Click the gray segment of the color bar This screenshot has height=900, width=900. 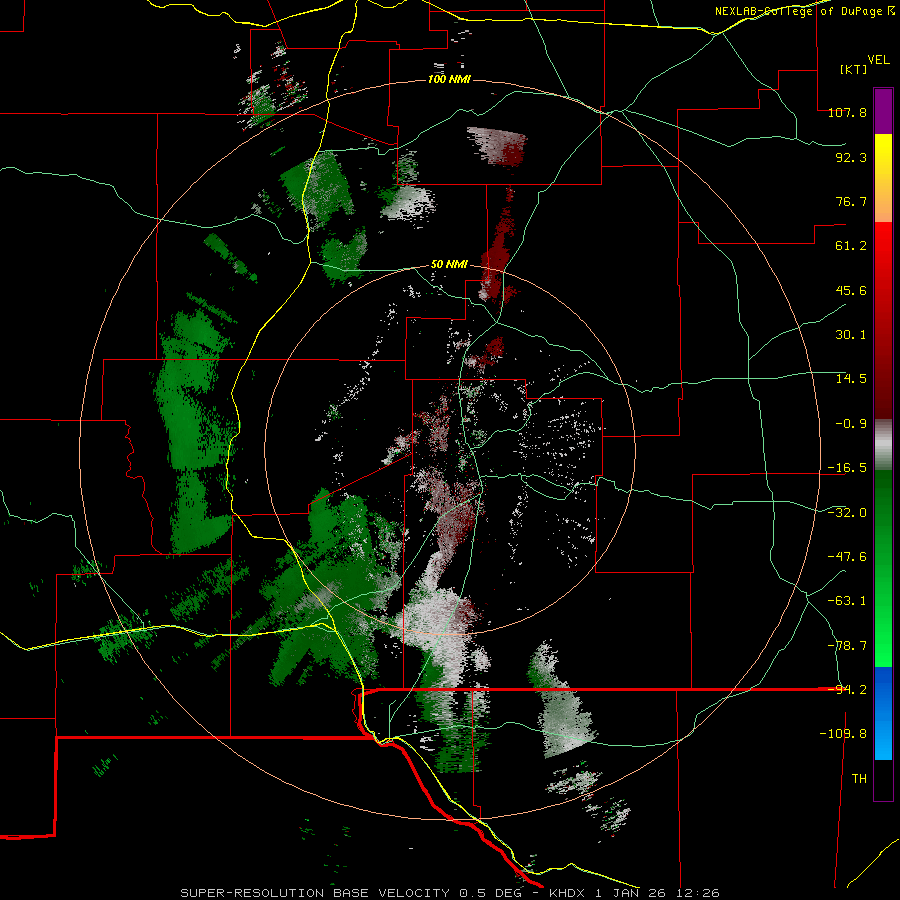(x=883, y=445)
